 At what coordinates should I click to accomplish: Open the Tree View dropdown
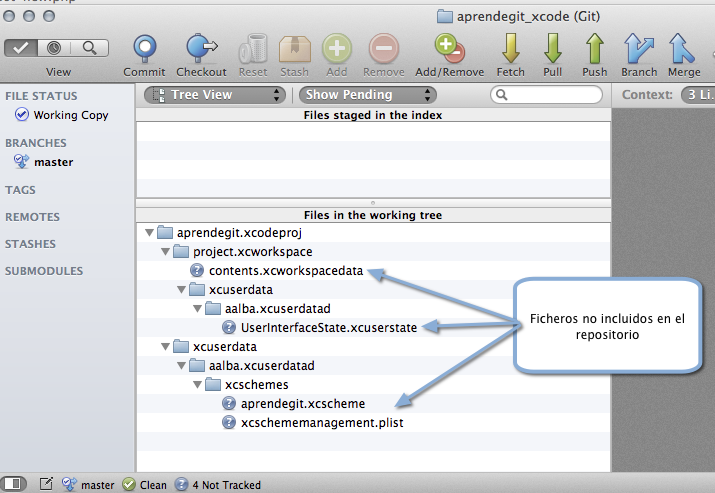215,95
